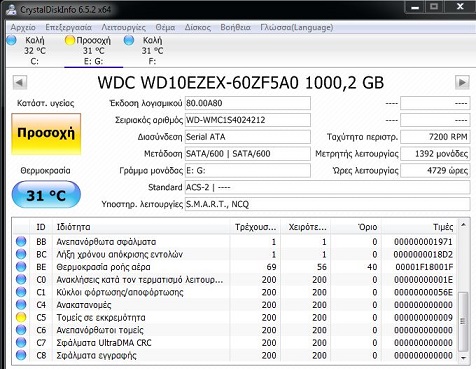Screen dimensions: 476x369
Task: Click the S.M.A.R.T., NCQ features field
Action: [x=327, y=204]
